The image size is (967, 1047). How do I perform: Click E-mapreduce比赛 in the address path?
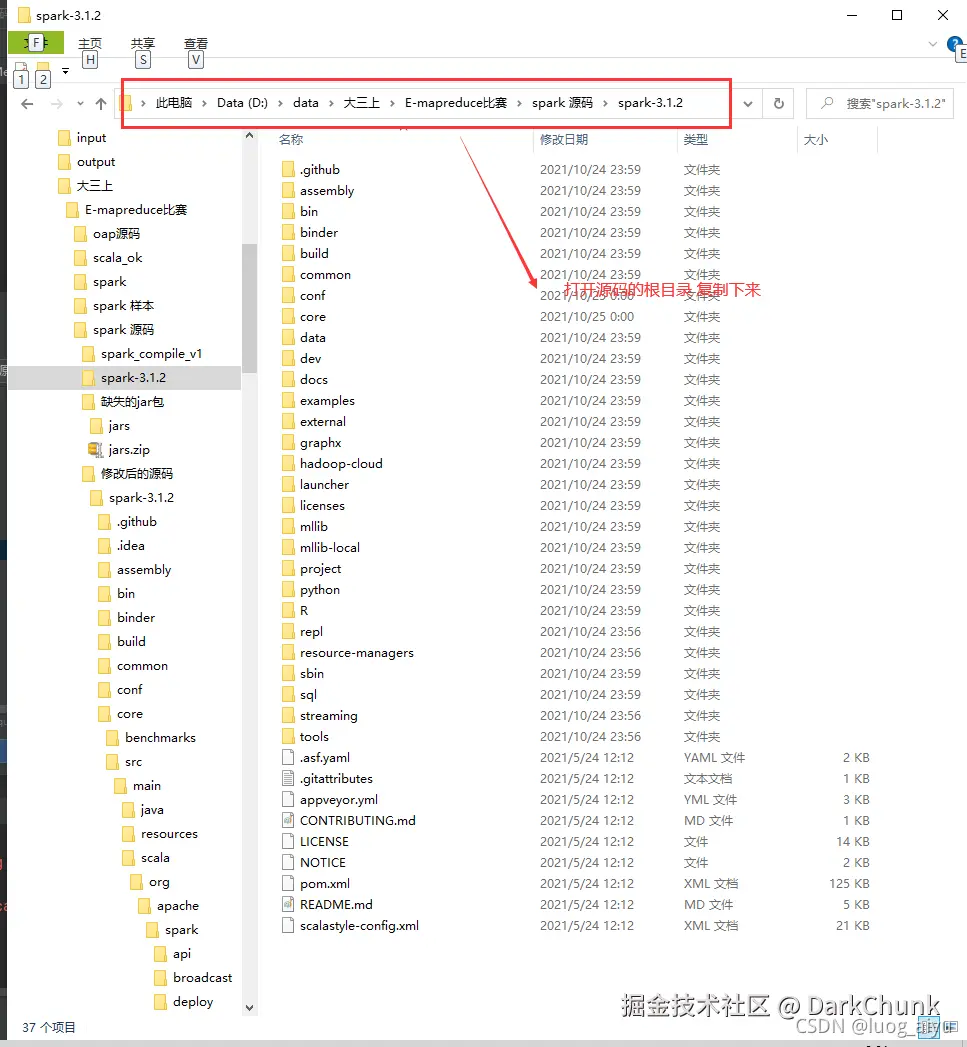pos(456,103)
